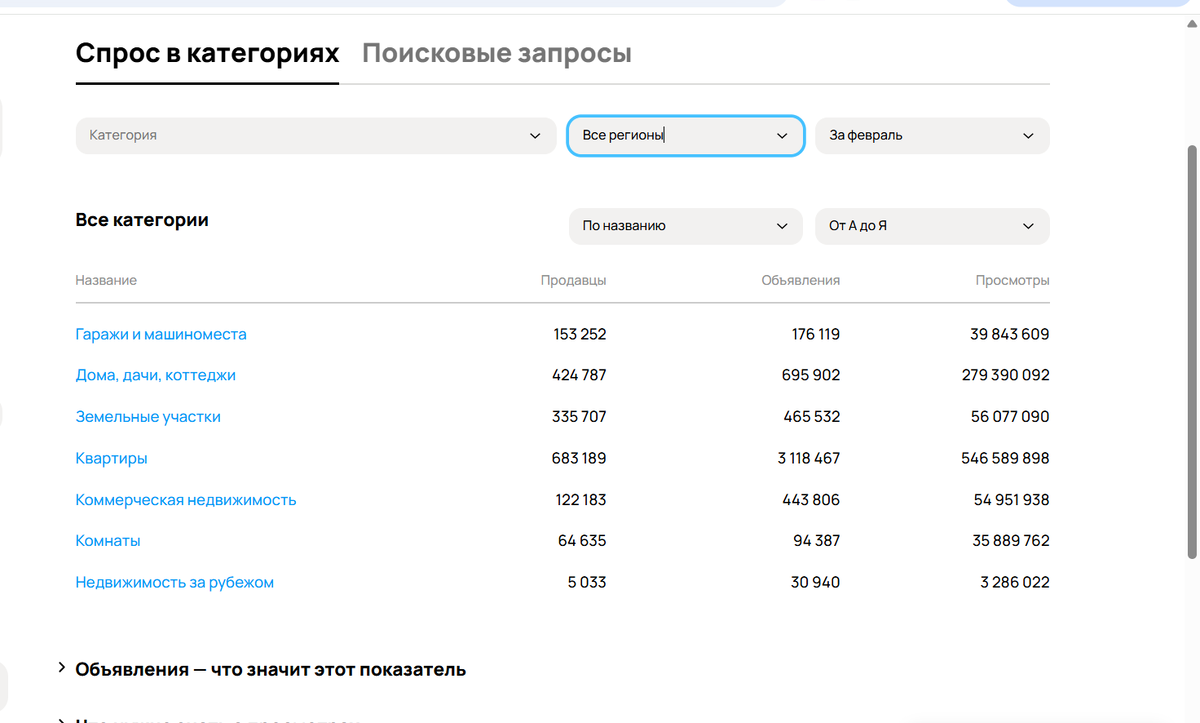Switch to the Поисковые запросы tab

497,53
